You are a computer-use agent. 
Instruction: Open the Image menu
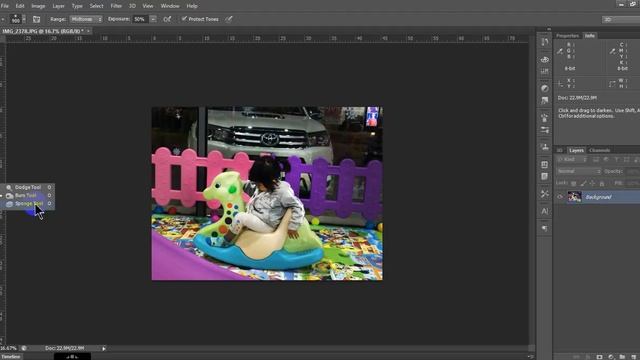pyautogui.click(x=38, y=6)
